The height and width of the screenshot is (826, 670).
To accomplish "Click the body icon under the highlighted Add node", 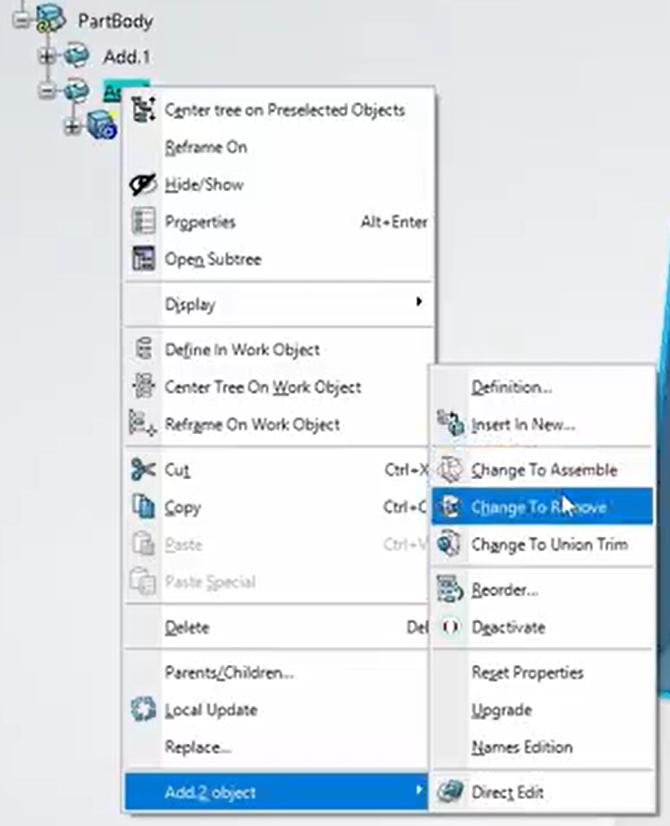I will [101, 125].
